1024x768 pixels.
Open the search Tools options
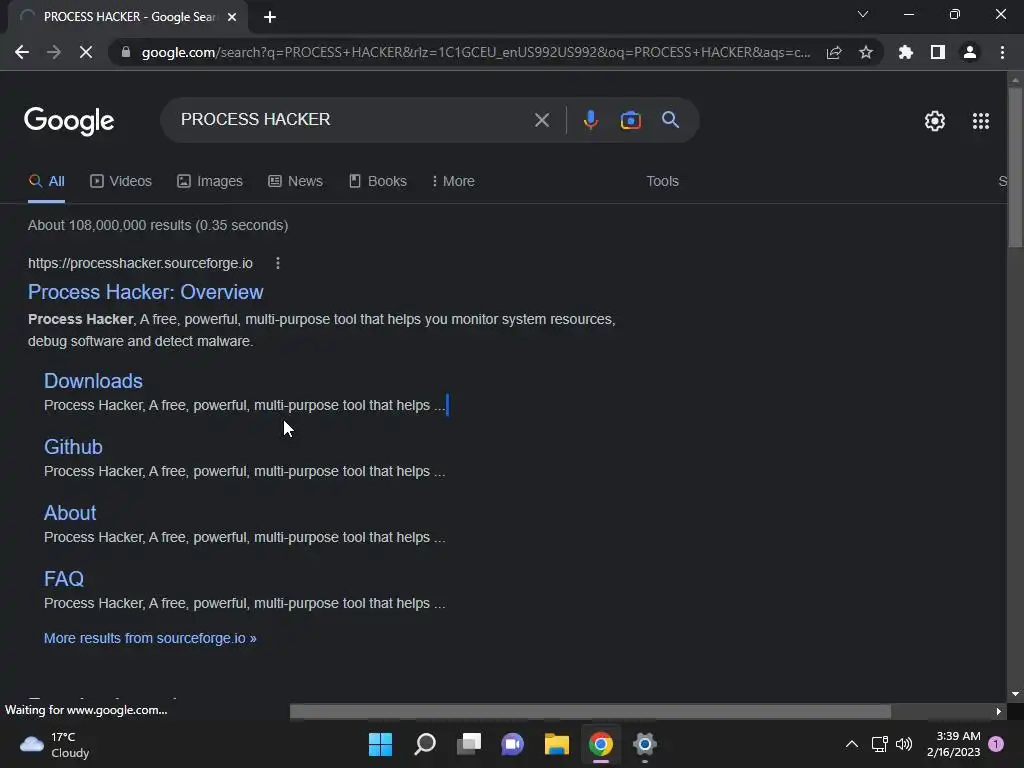click(662, 181)
